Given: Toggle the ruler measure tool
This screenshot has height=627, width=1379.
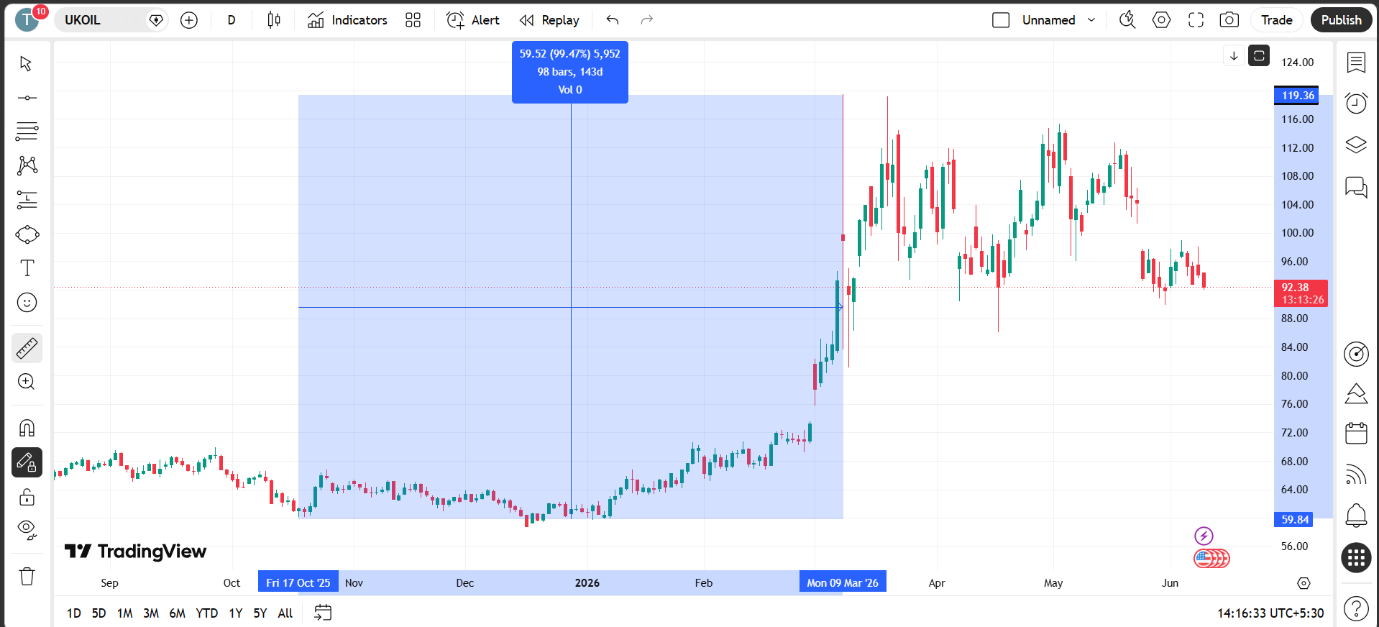Looking at the screenshot, I should coord(27,348).
